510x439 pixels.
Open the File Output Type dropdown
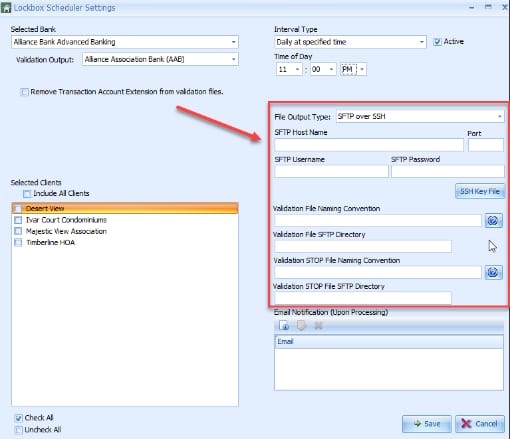[499, 116]
